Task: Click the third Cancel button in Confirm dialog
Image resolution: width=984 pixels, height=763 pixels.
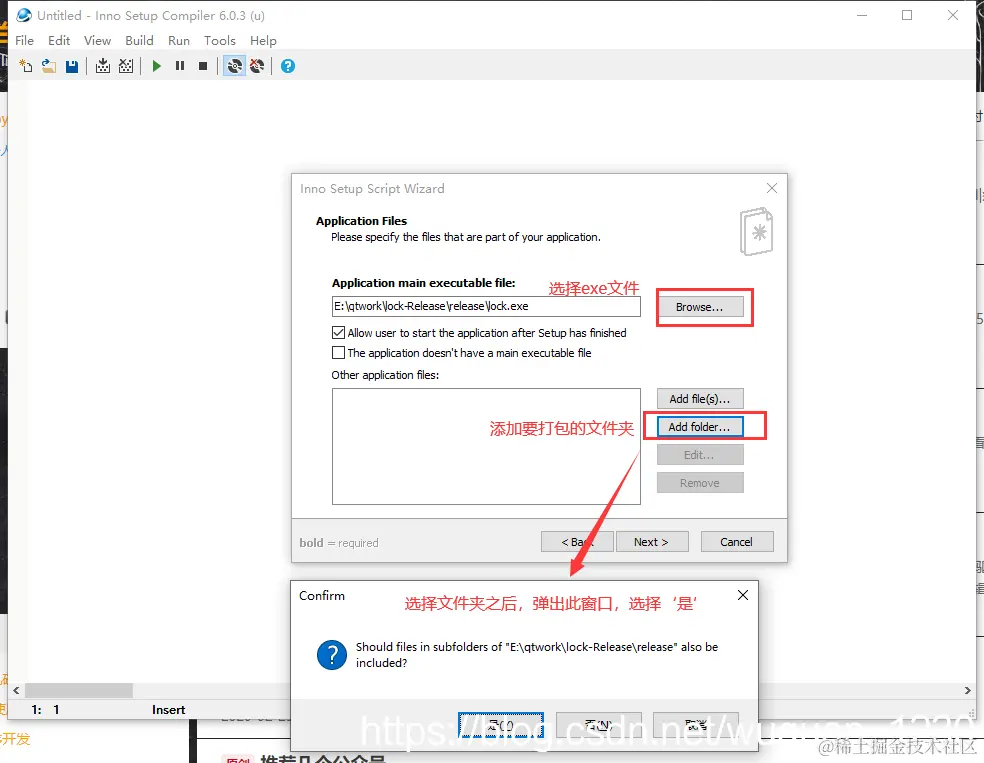Action: click(x=696, y=725)
